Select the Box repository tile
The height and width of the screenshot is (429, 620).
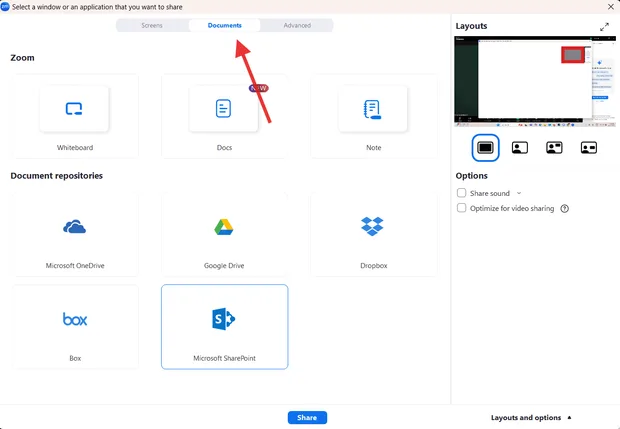tap(75, 327)
